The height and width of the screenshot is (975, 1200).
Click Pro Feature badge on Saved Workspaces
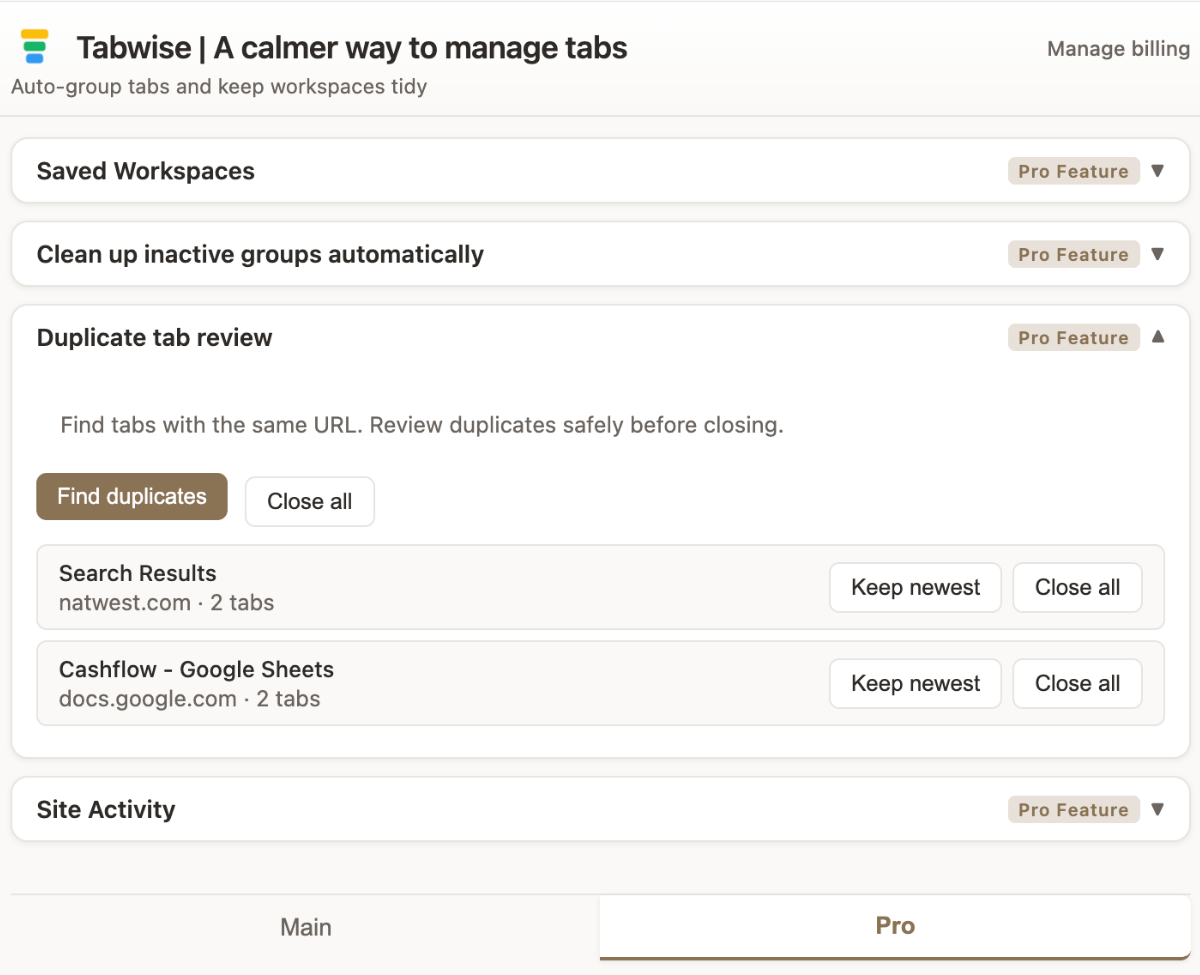point(1073,172)
